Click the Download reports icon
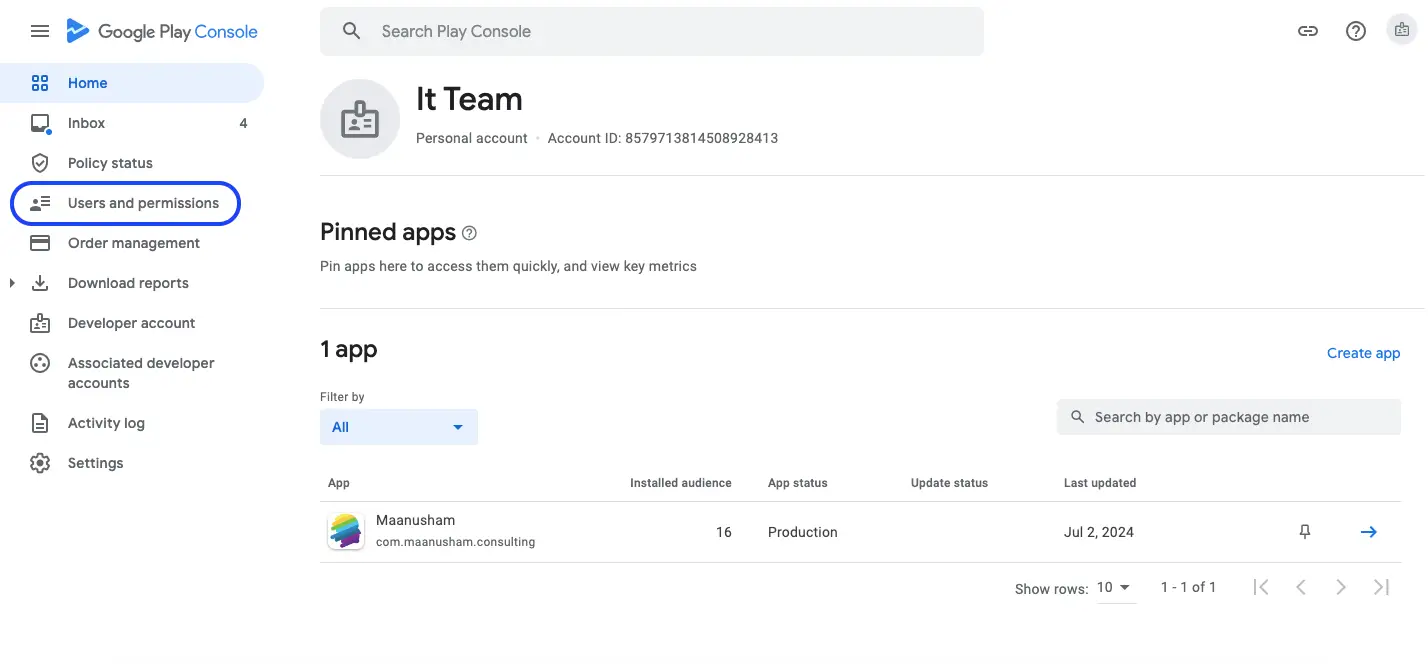The width and height of the screenshot is (1428, 664). click(40, 283)
